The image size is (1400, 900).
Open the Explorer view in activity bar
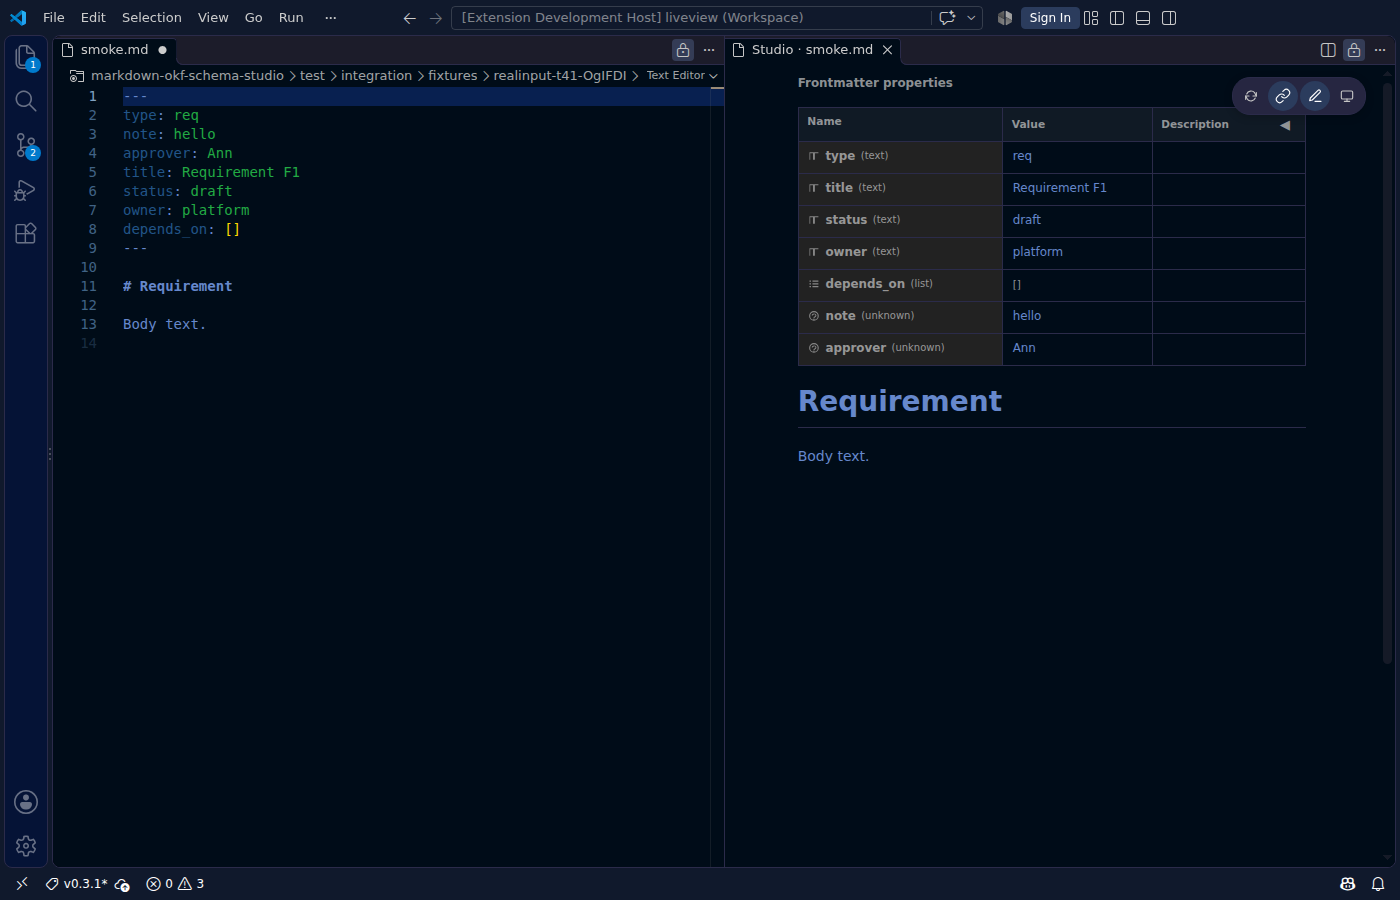pyautogui.click(x=26, y=58)
